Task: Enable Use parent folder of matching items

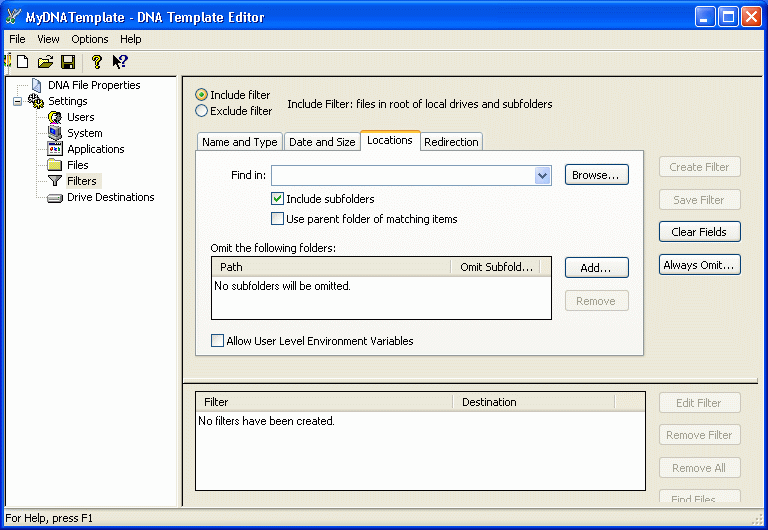Action: (x=278, y=219)
